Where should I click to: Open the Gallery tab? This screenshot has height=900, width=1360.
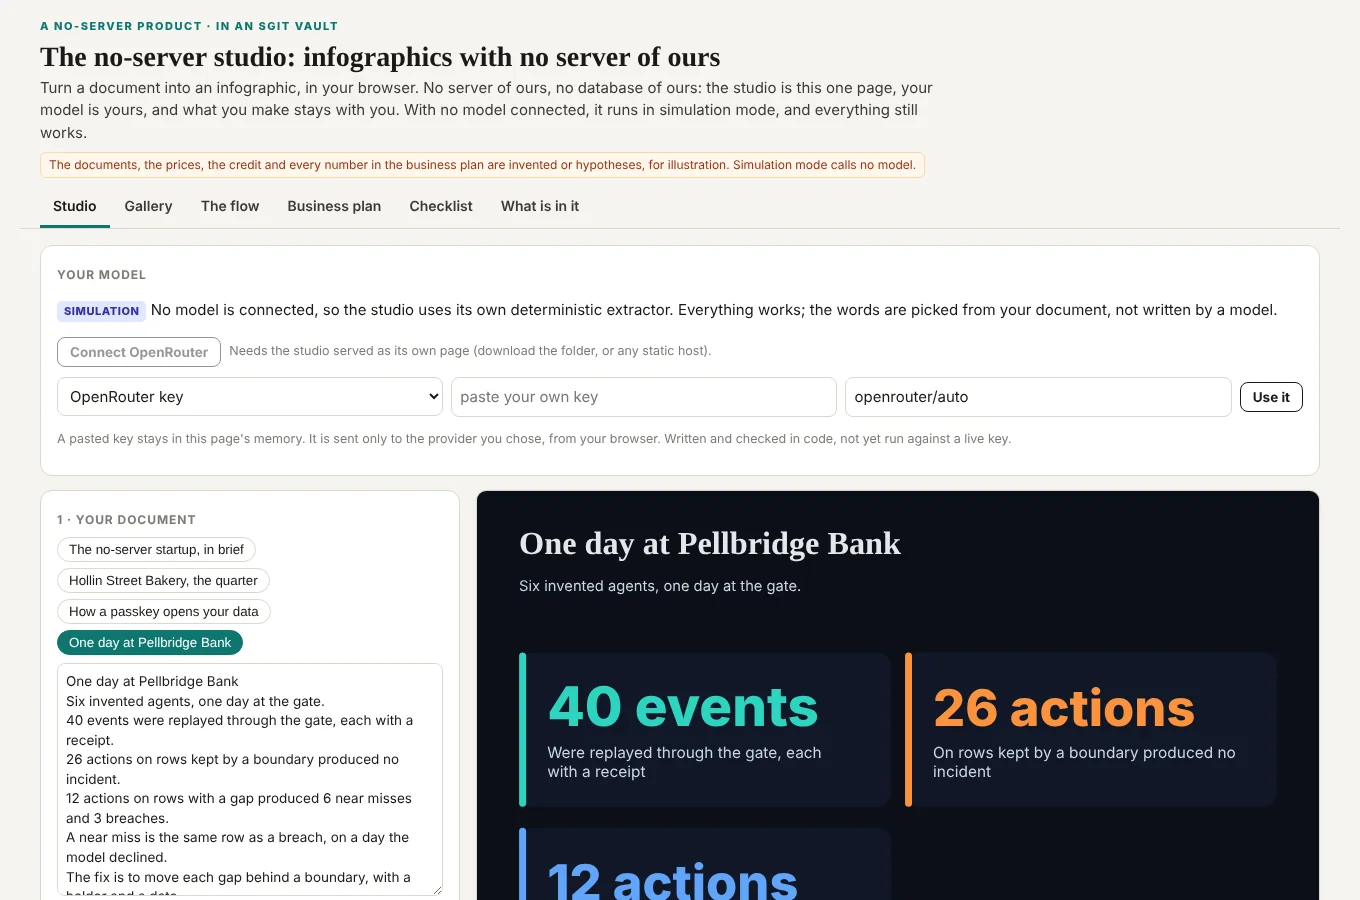pyautogui.click(x=148, y=206)
